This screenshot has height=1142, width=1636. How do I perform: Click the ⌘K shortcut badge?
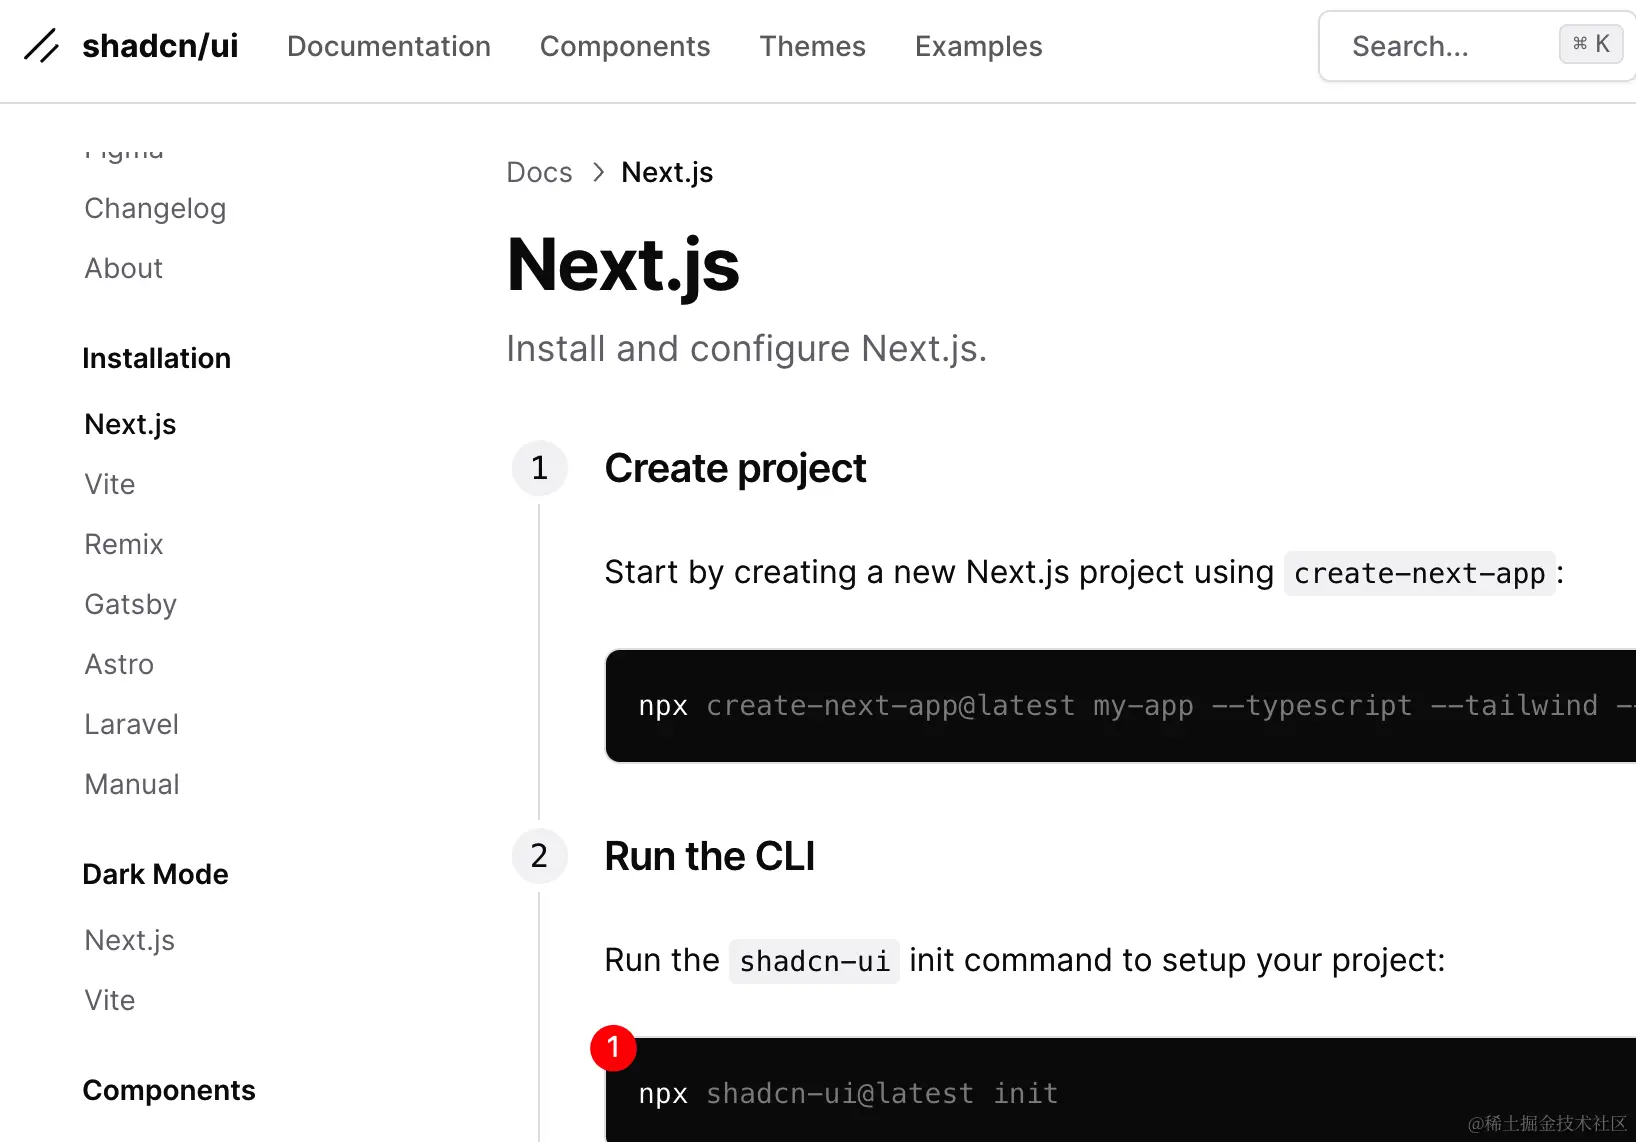(1591, 44)
